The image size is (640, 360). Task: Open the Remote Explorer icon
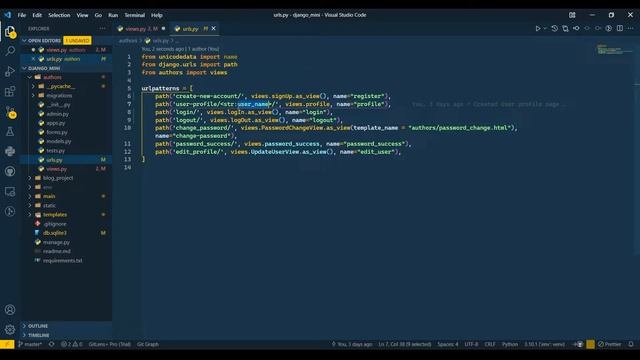10,191
